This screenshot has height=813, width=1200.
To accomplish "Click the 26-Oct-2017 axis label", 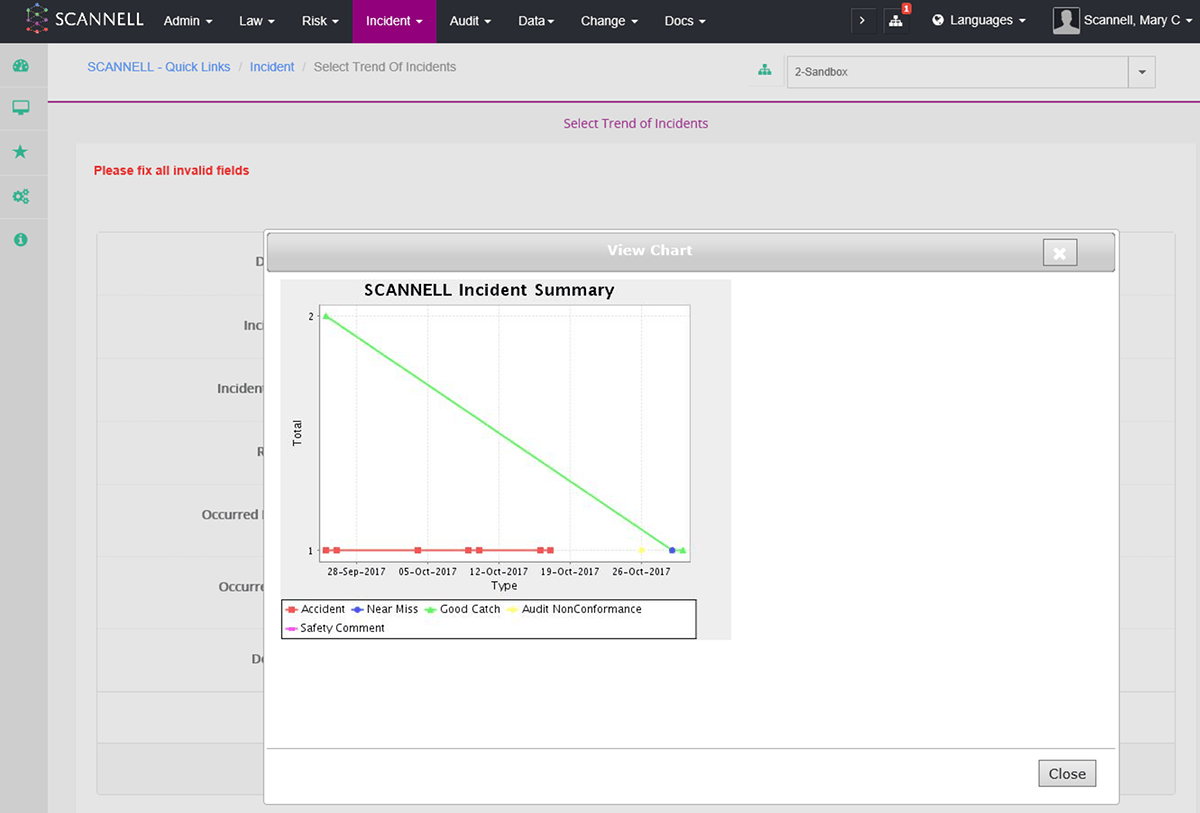I will pyautogui.click(x=641, y=572).
